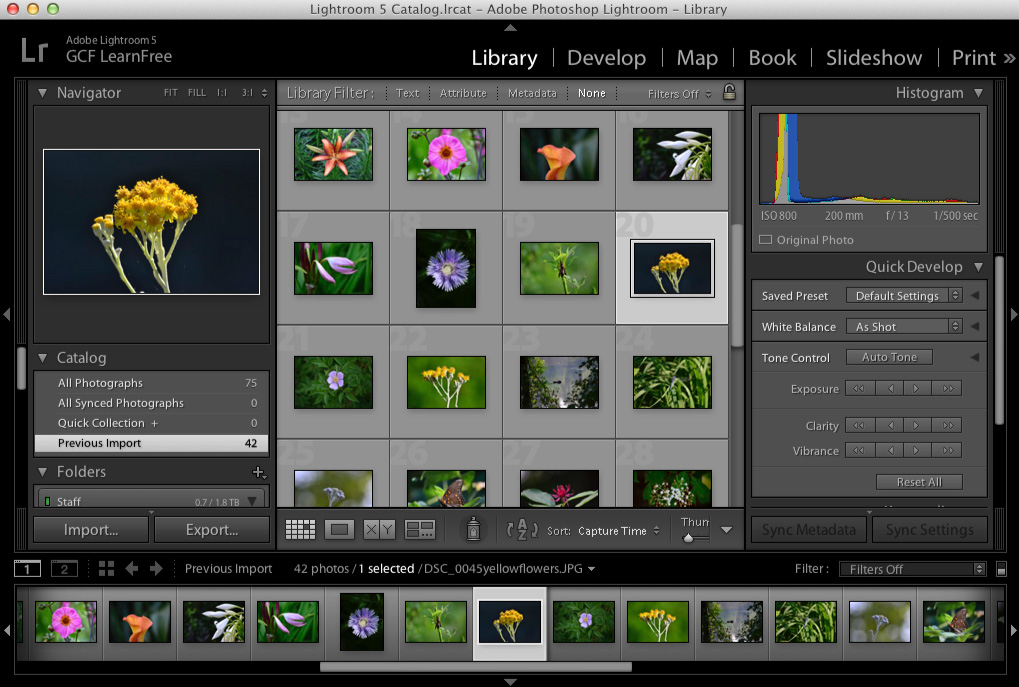1019x687 pixels.
Task: Click the filter lock icon
Action: point(728,92)
